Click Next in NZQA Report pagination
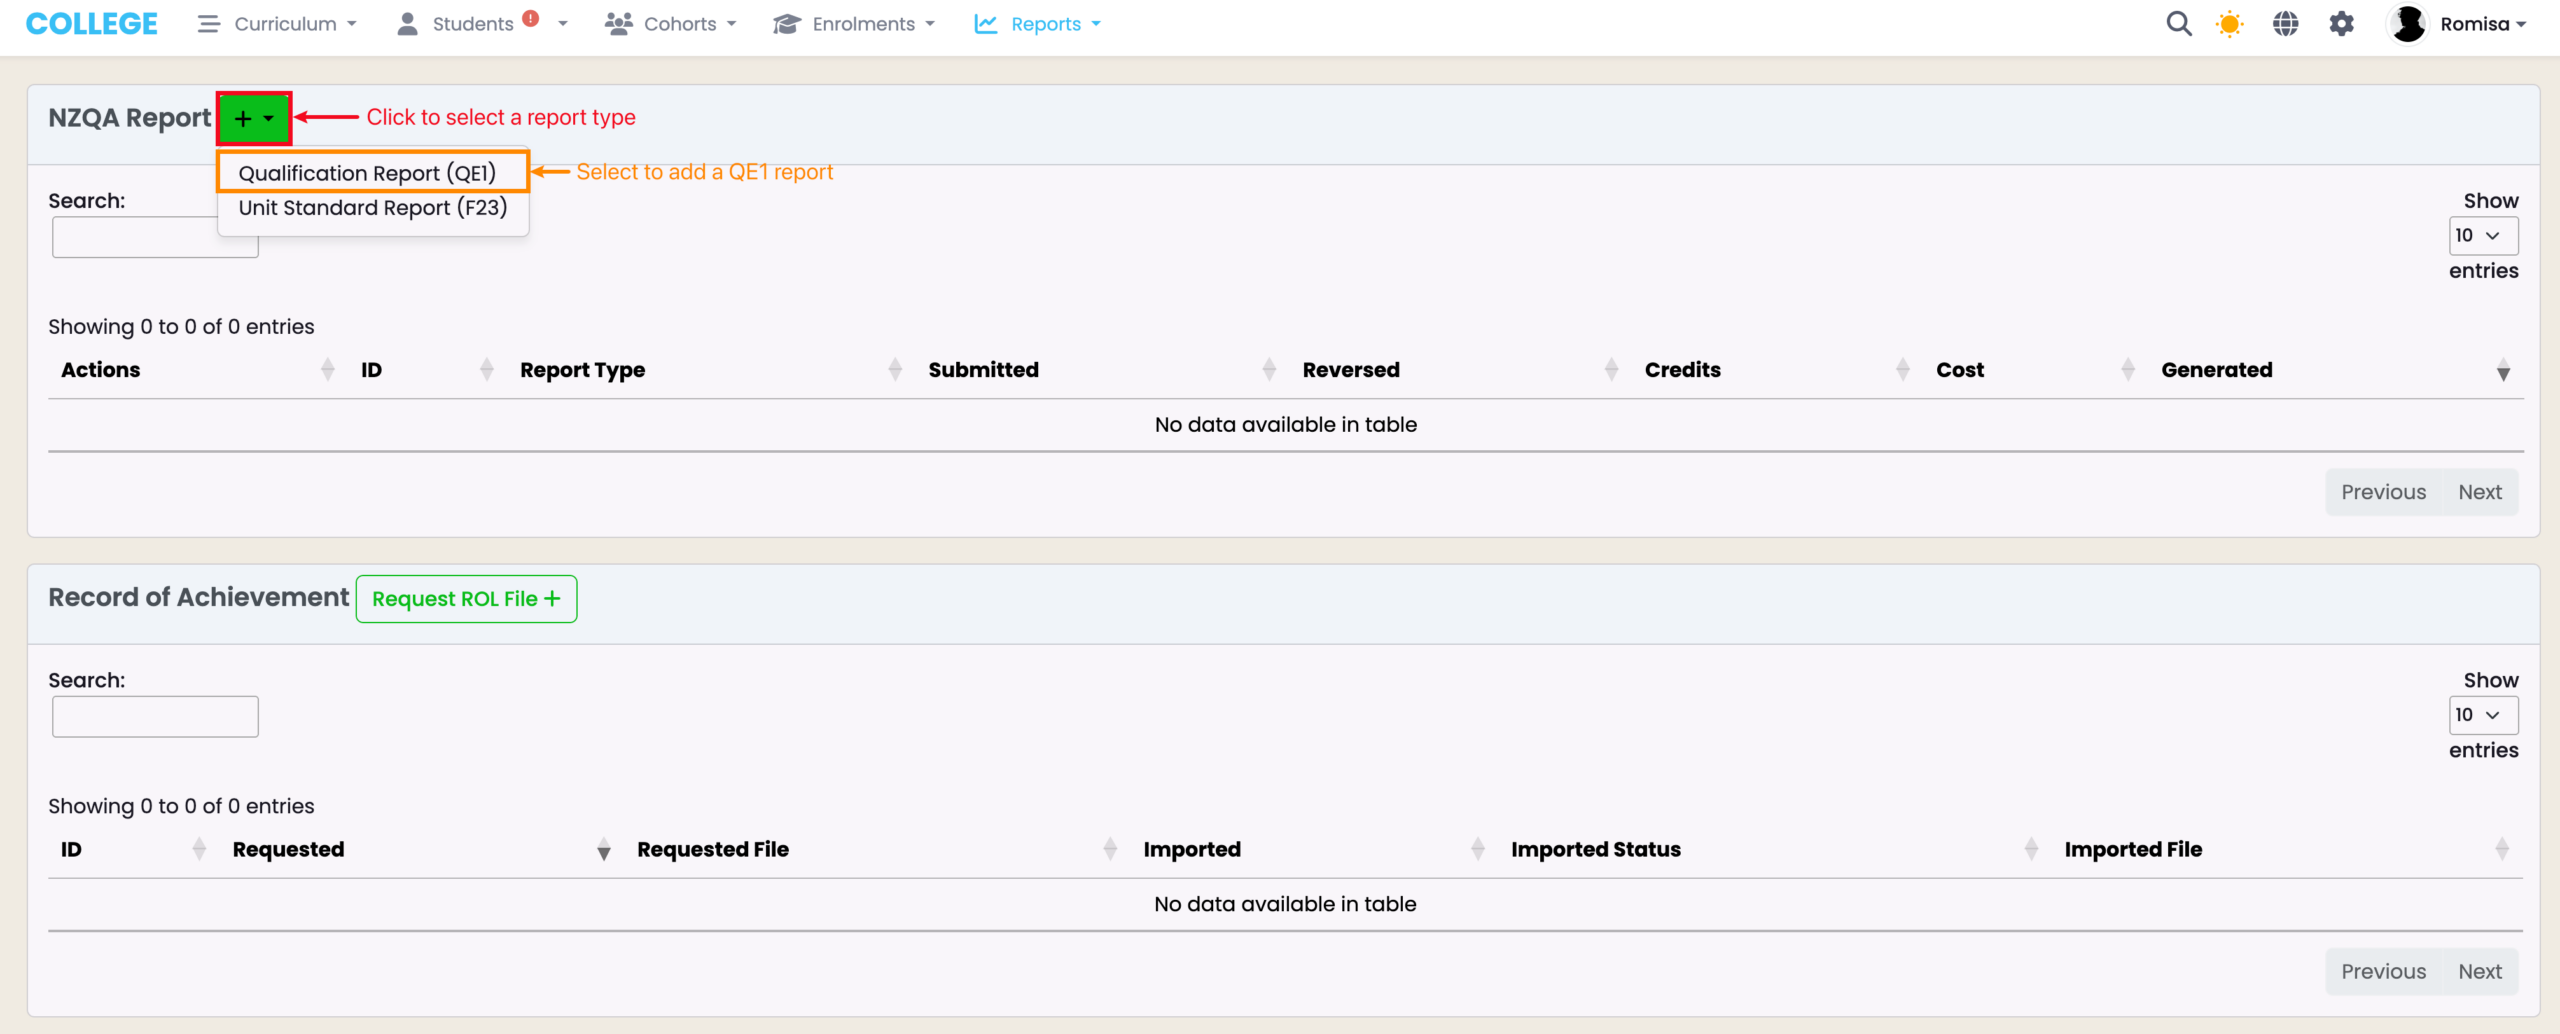Screen dimensions: 2560x1034 tap(2479, 492)
